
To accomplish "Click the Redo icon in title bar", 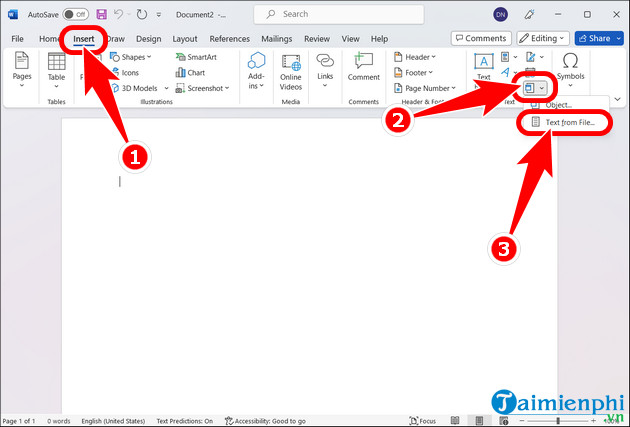I will [x=142, y=14].
